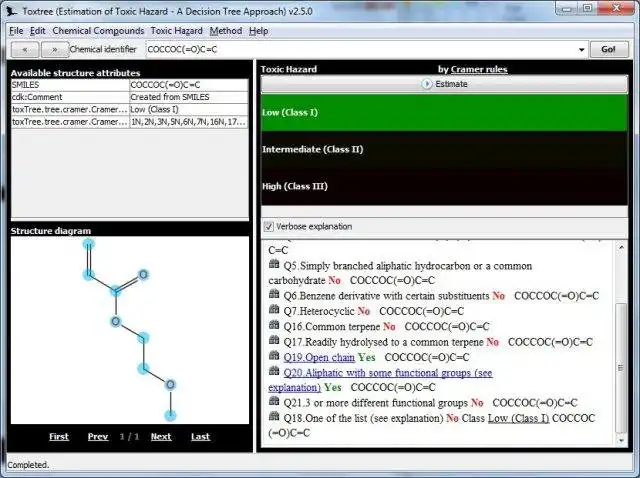Viewport: 640px width, 478px height.
Task: Toggle the Verbose explanation checkbox
Action: (269, 227)
